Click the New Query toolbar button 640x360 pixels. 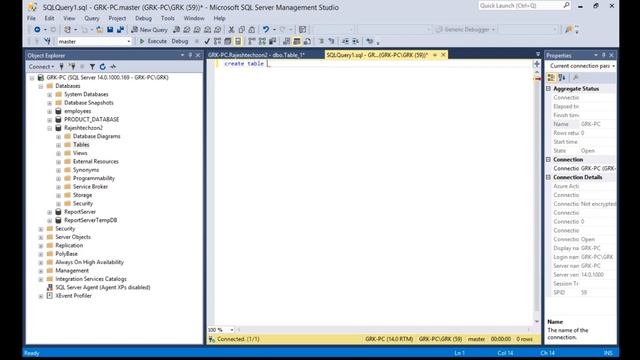[x=149, y=29]
